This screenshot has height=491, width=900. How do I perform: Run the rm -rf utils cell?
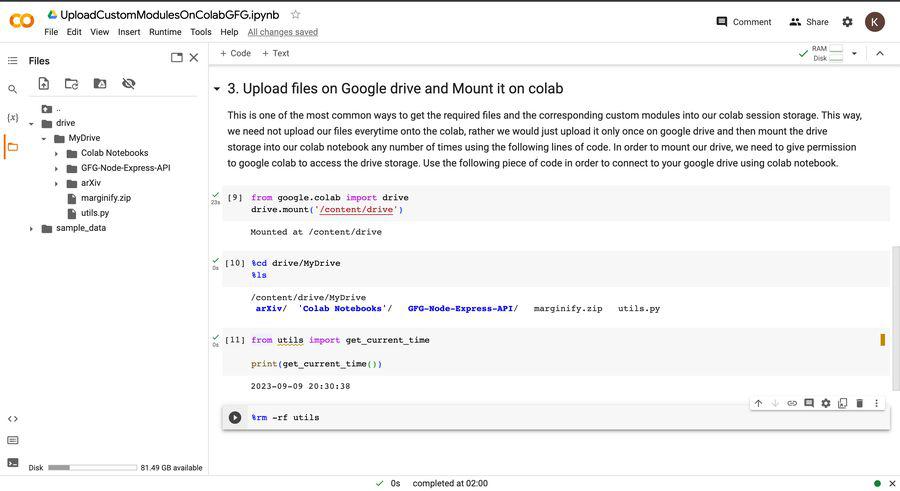pos(235,418)
